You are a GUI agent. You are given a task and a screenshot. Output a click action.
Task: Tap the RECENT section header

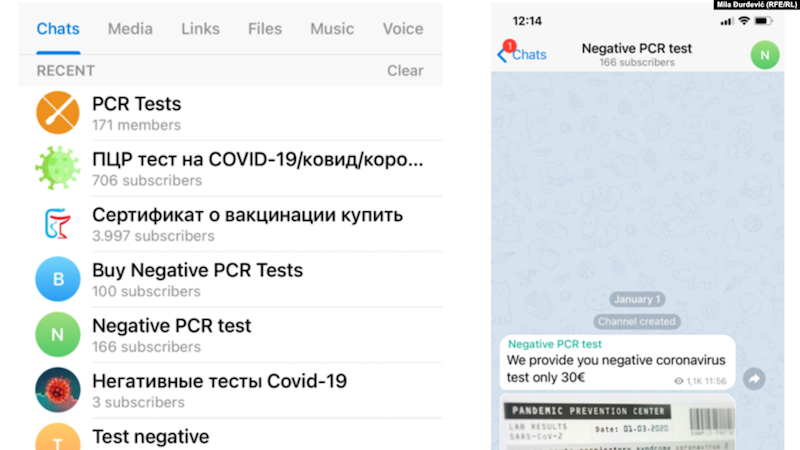pos(65,70)
